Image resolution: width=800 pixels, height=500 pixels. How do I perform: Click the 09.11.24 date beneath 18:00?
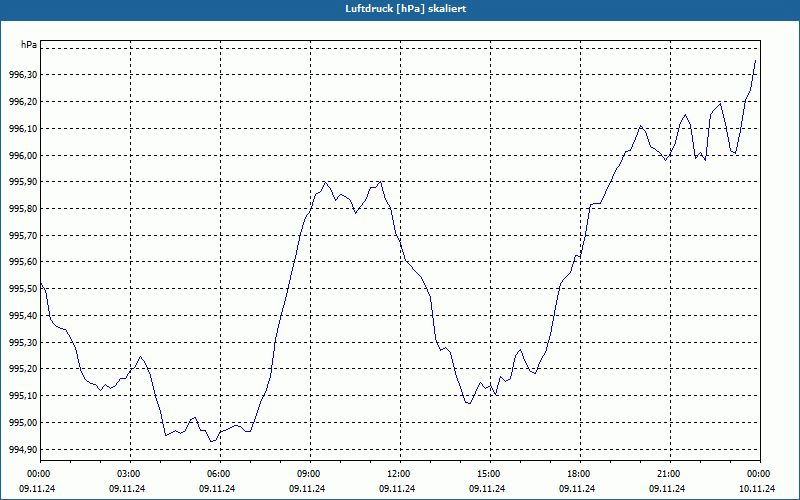(x=577, y=489)
